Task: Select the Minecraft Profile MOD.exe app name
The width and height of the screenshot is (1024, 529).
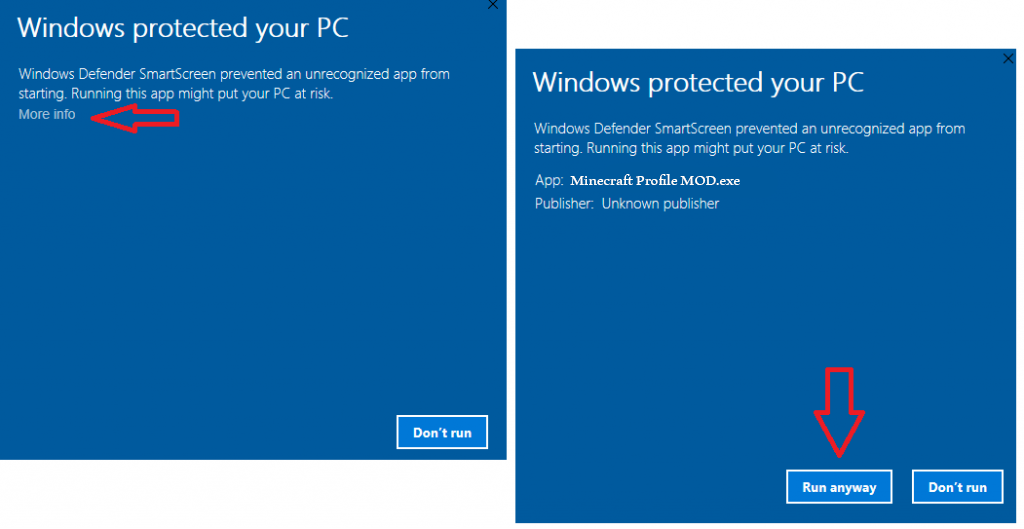Action: 655,181
